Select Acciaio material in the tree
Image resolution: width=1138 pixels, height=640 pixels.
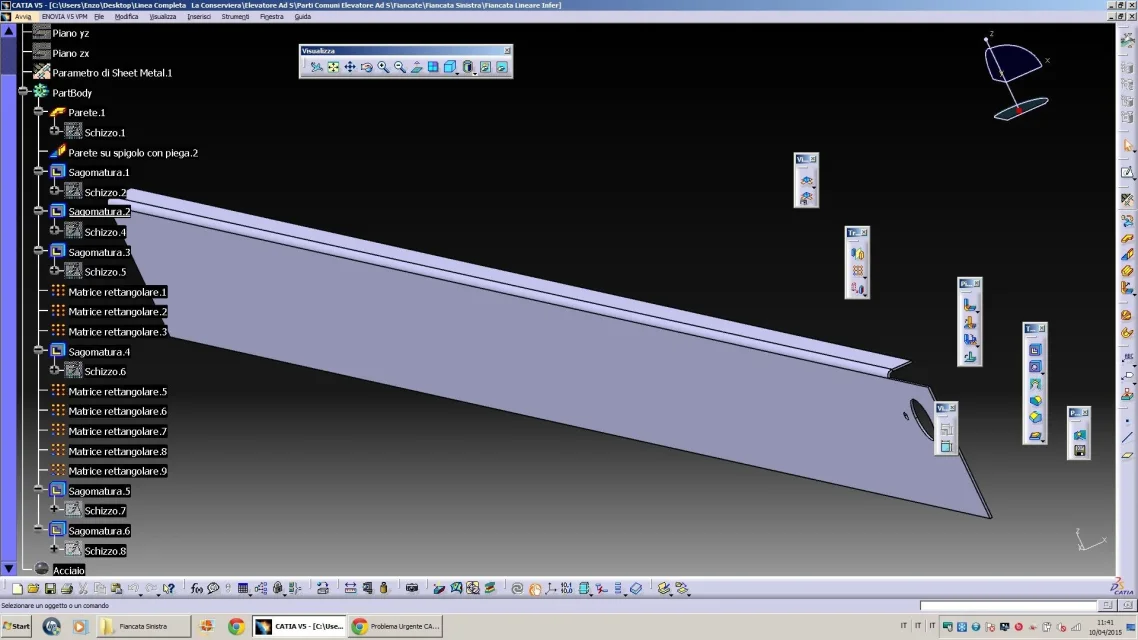point(68,571)
